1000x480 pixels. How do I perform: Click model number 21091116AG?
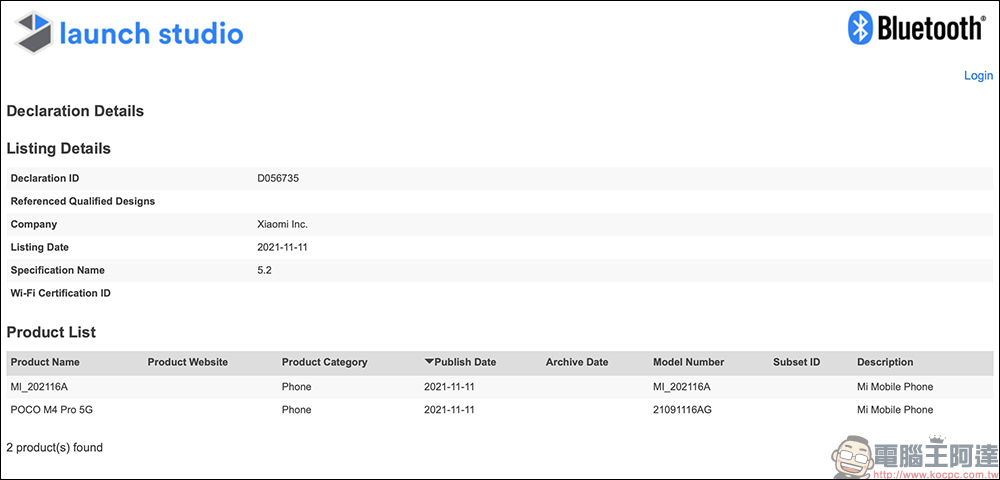click(682, 410)
